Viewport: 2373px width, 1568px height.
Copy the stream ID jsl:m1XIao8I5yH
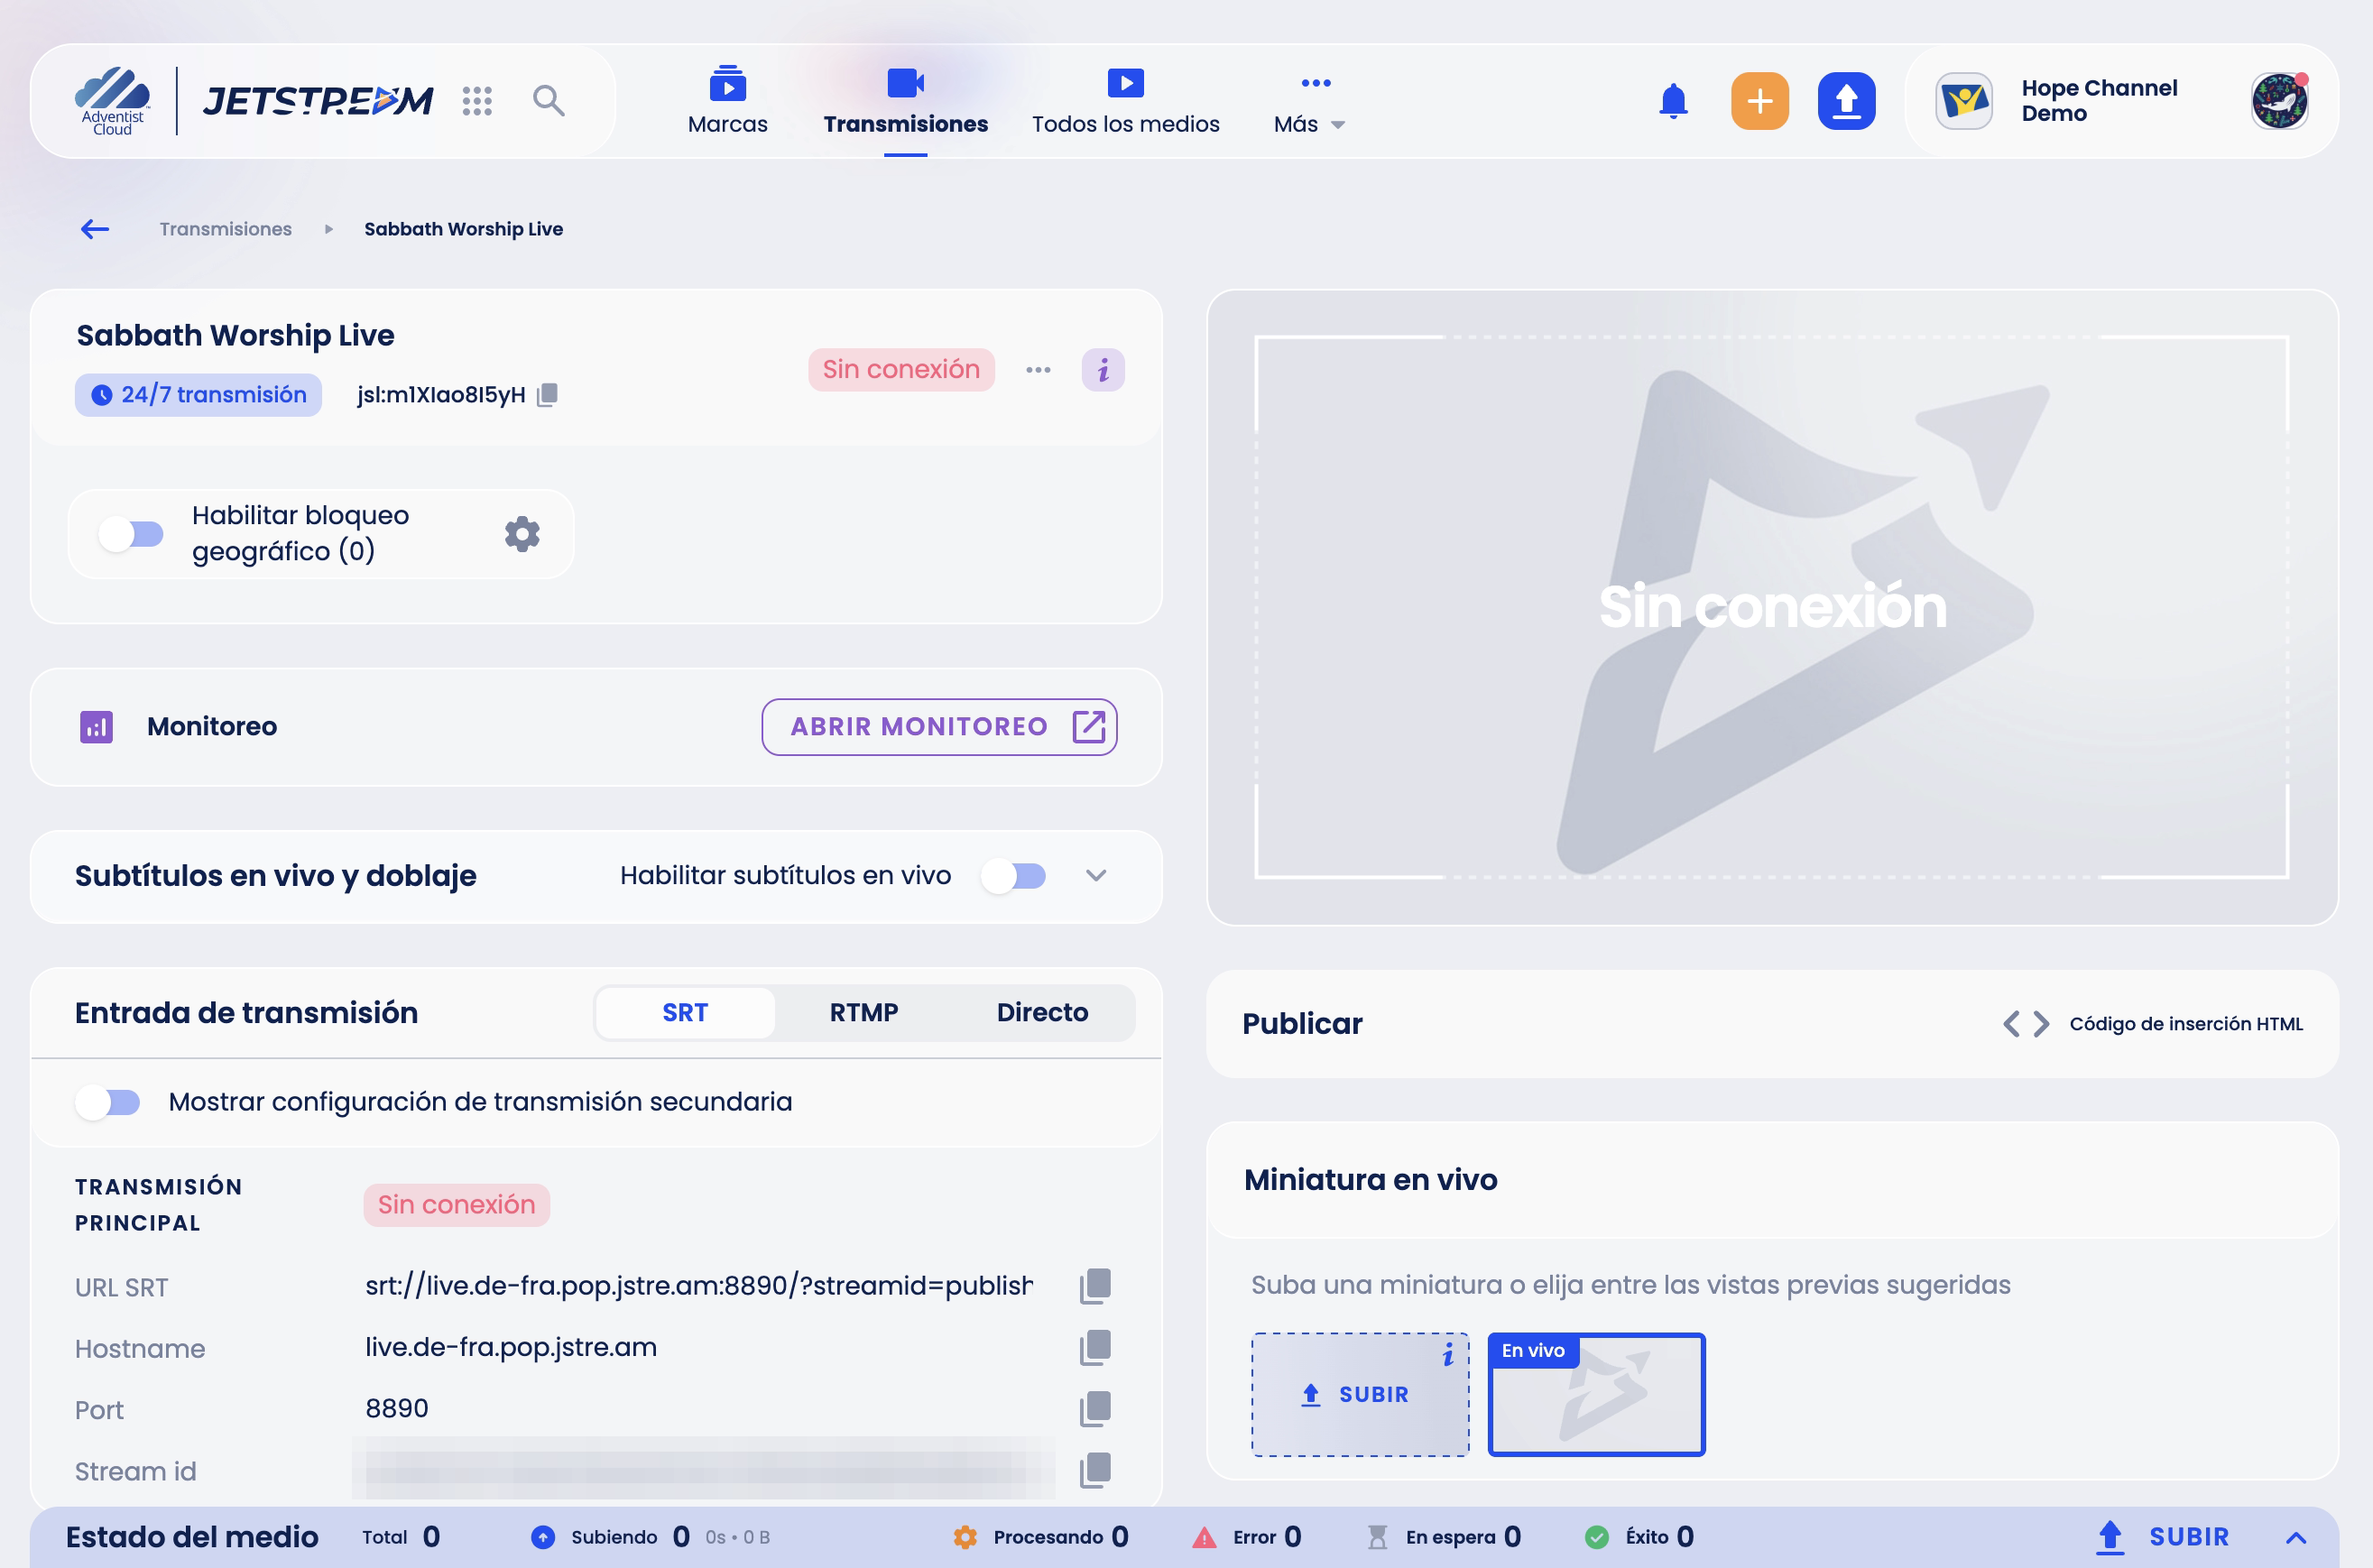[x=547, y=395]
